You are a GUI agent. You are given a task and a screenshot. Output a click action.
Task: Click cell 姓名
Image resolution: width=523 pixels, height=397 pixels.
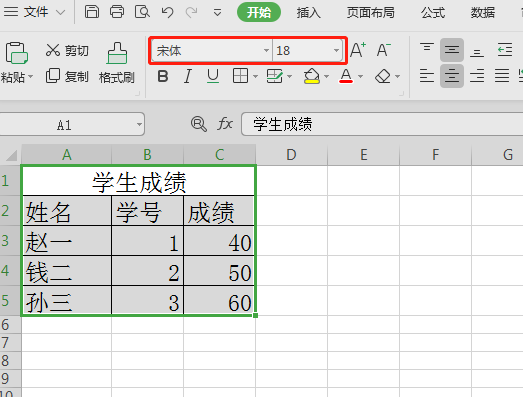pos(67,211)
